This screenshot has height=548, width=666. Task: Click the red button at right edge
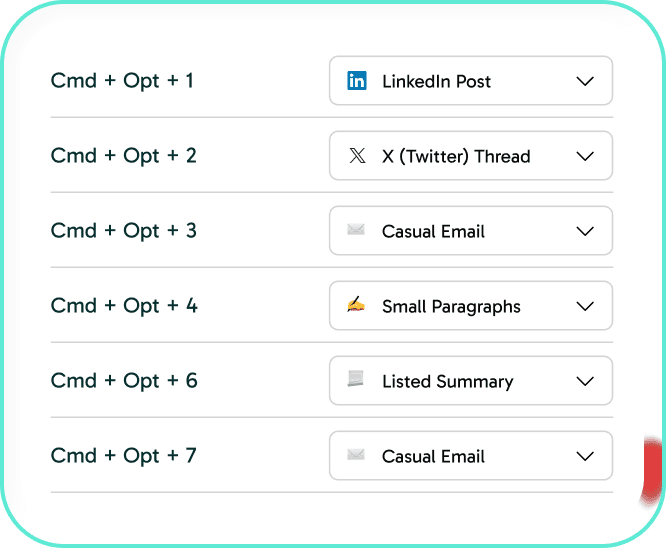pyautogui.click(x=653, y=468)
